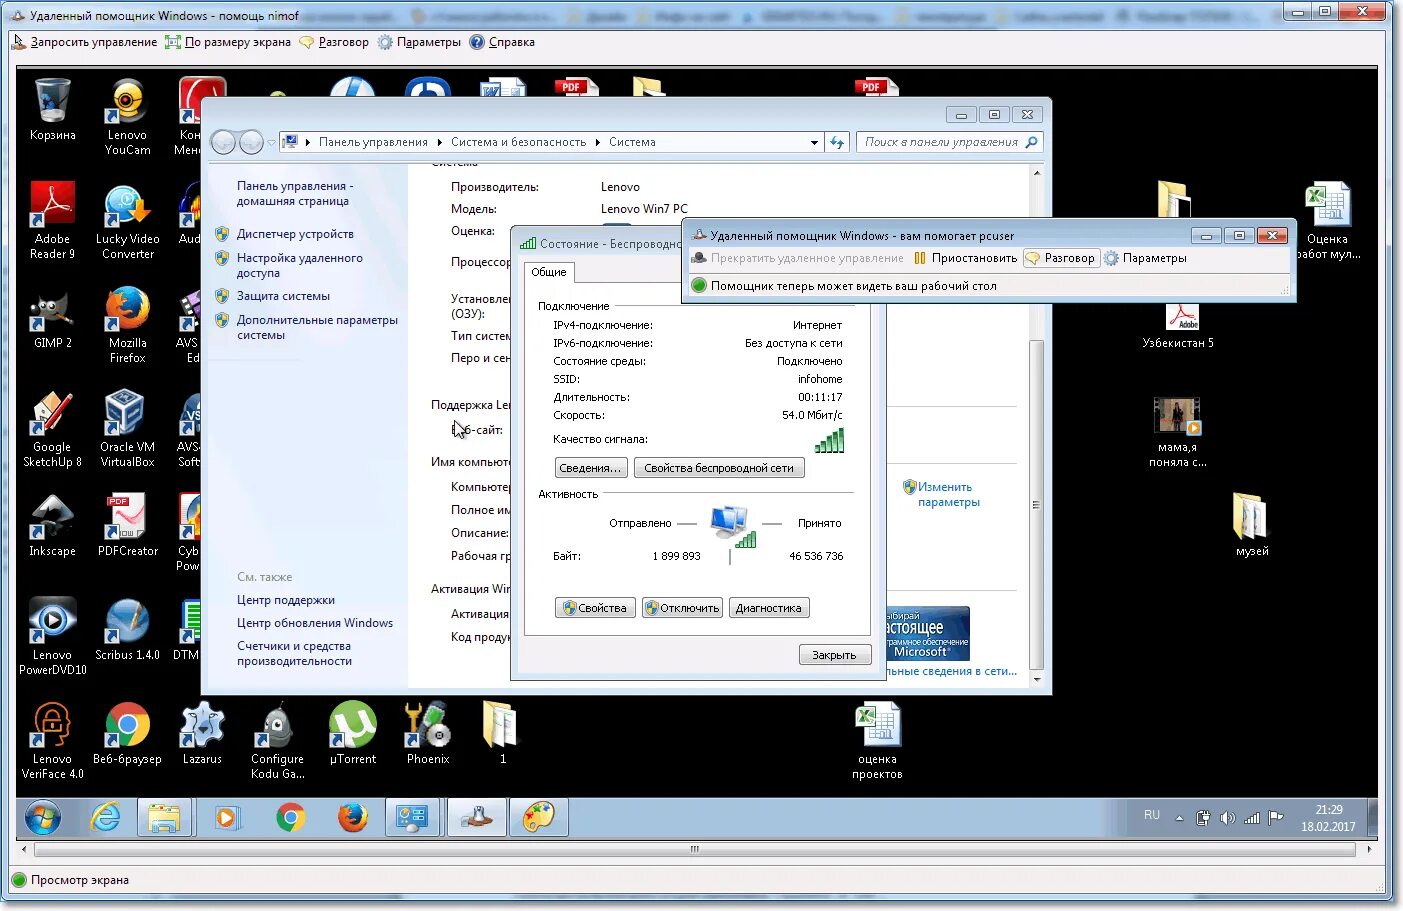Screen dimensions: 1403x911
Task: Open the Google SketchUp 8 icon
Action: tap(52, 429)
